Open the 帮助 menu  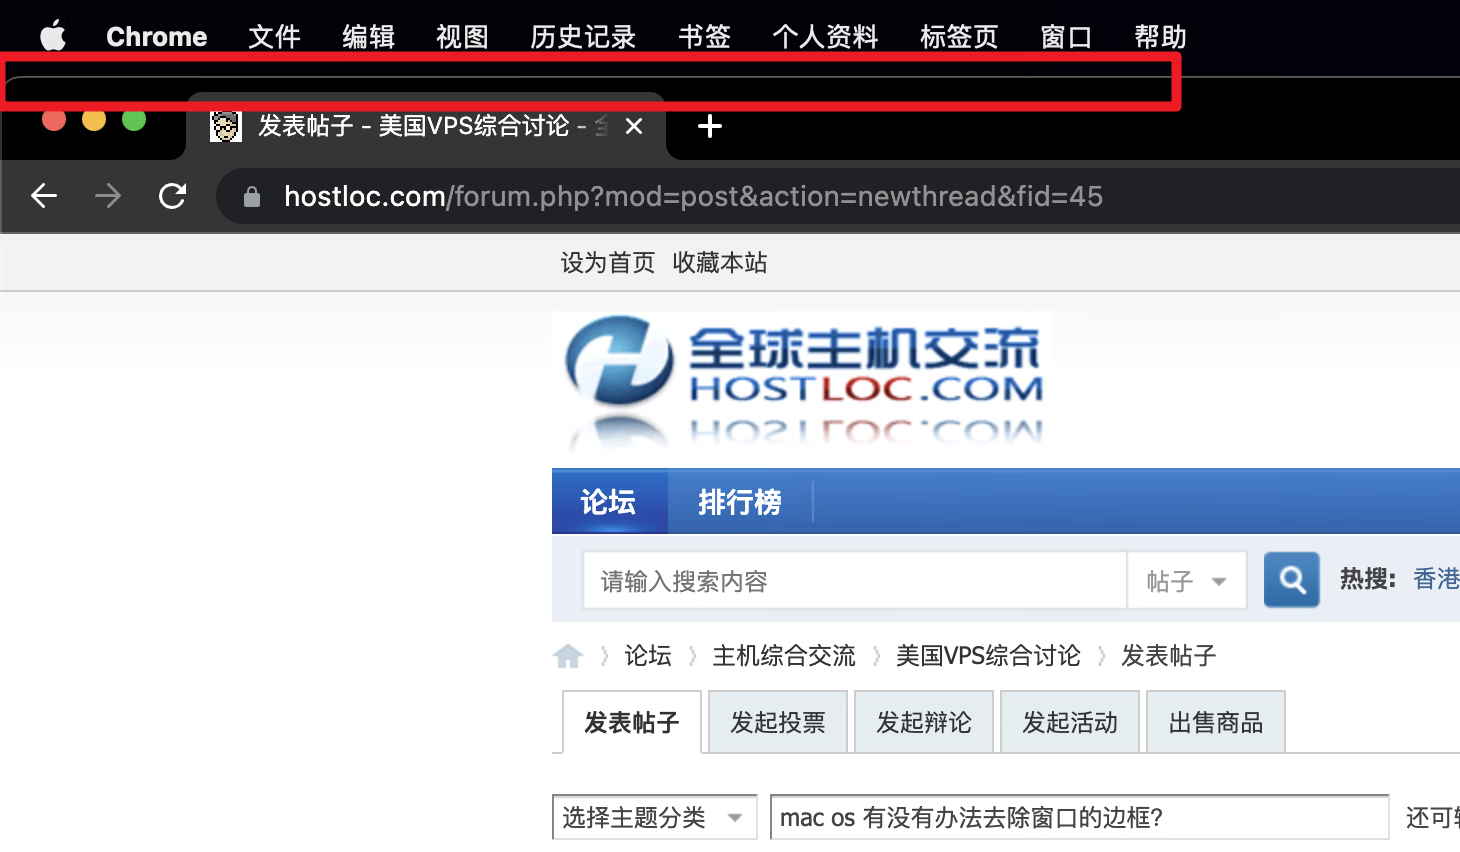pyautogui.click(x=1160, y=37)
